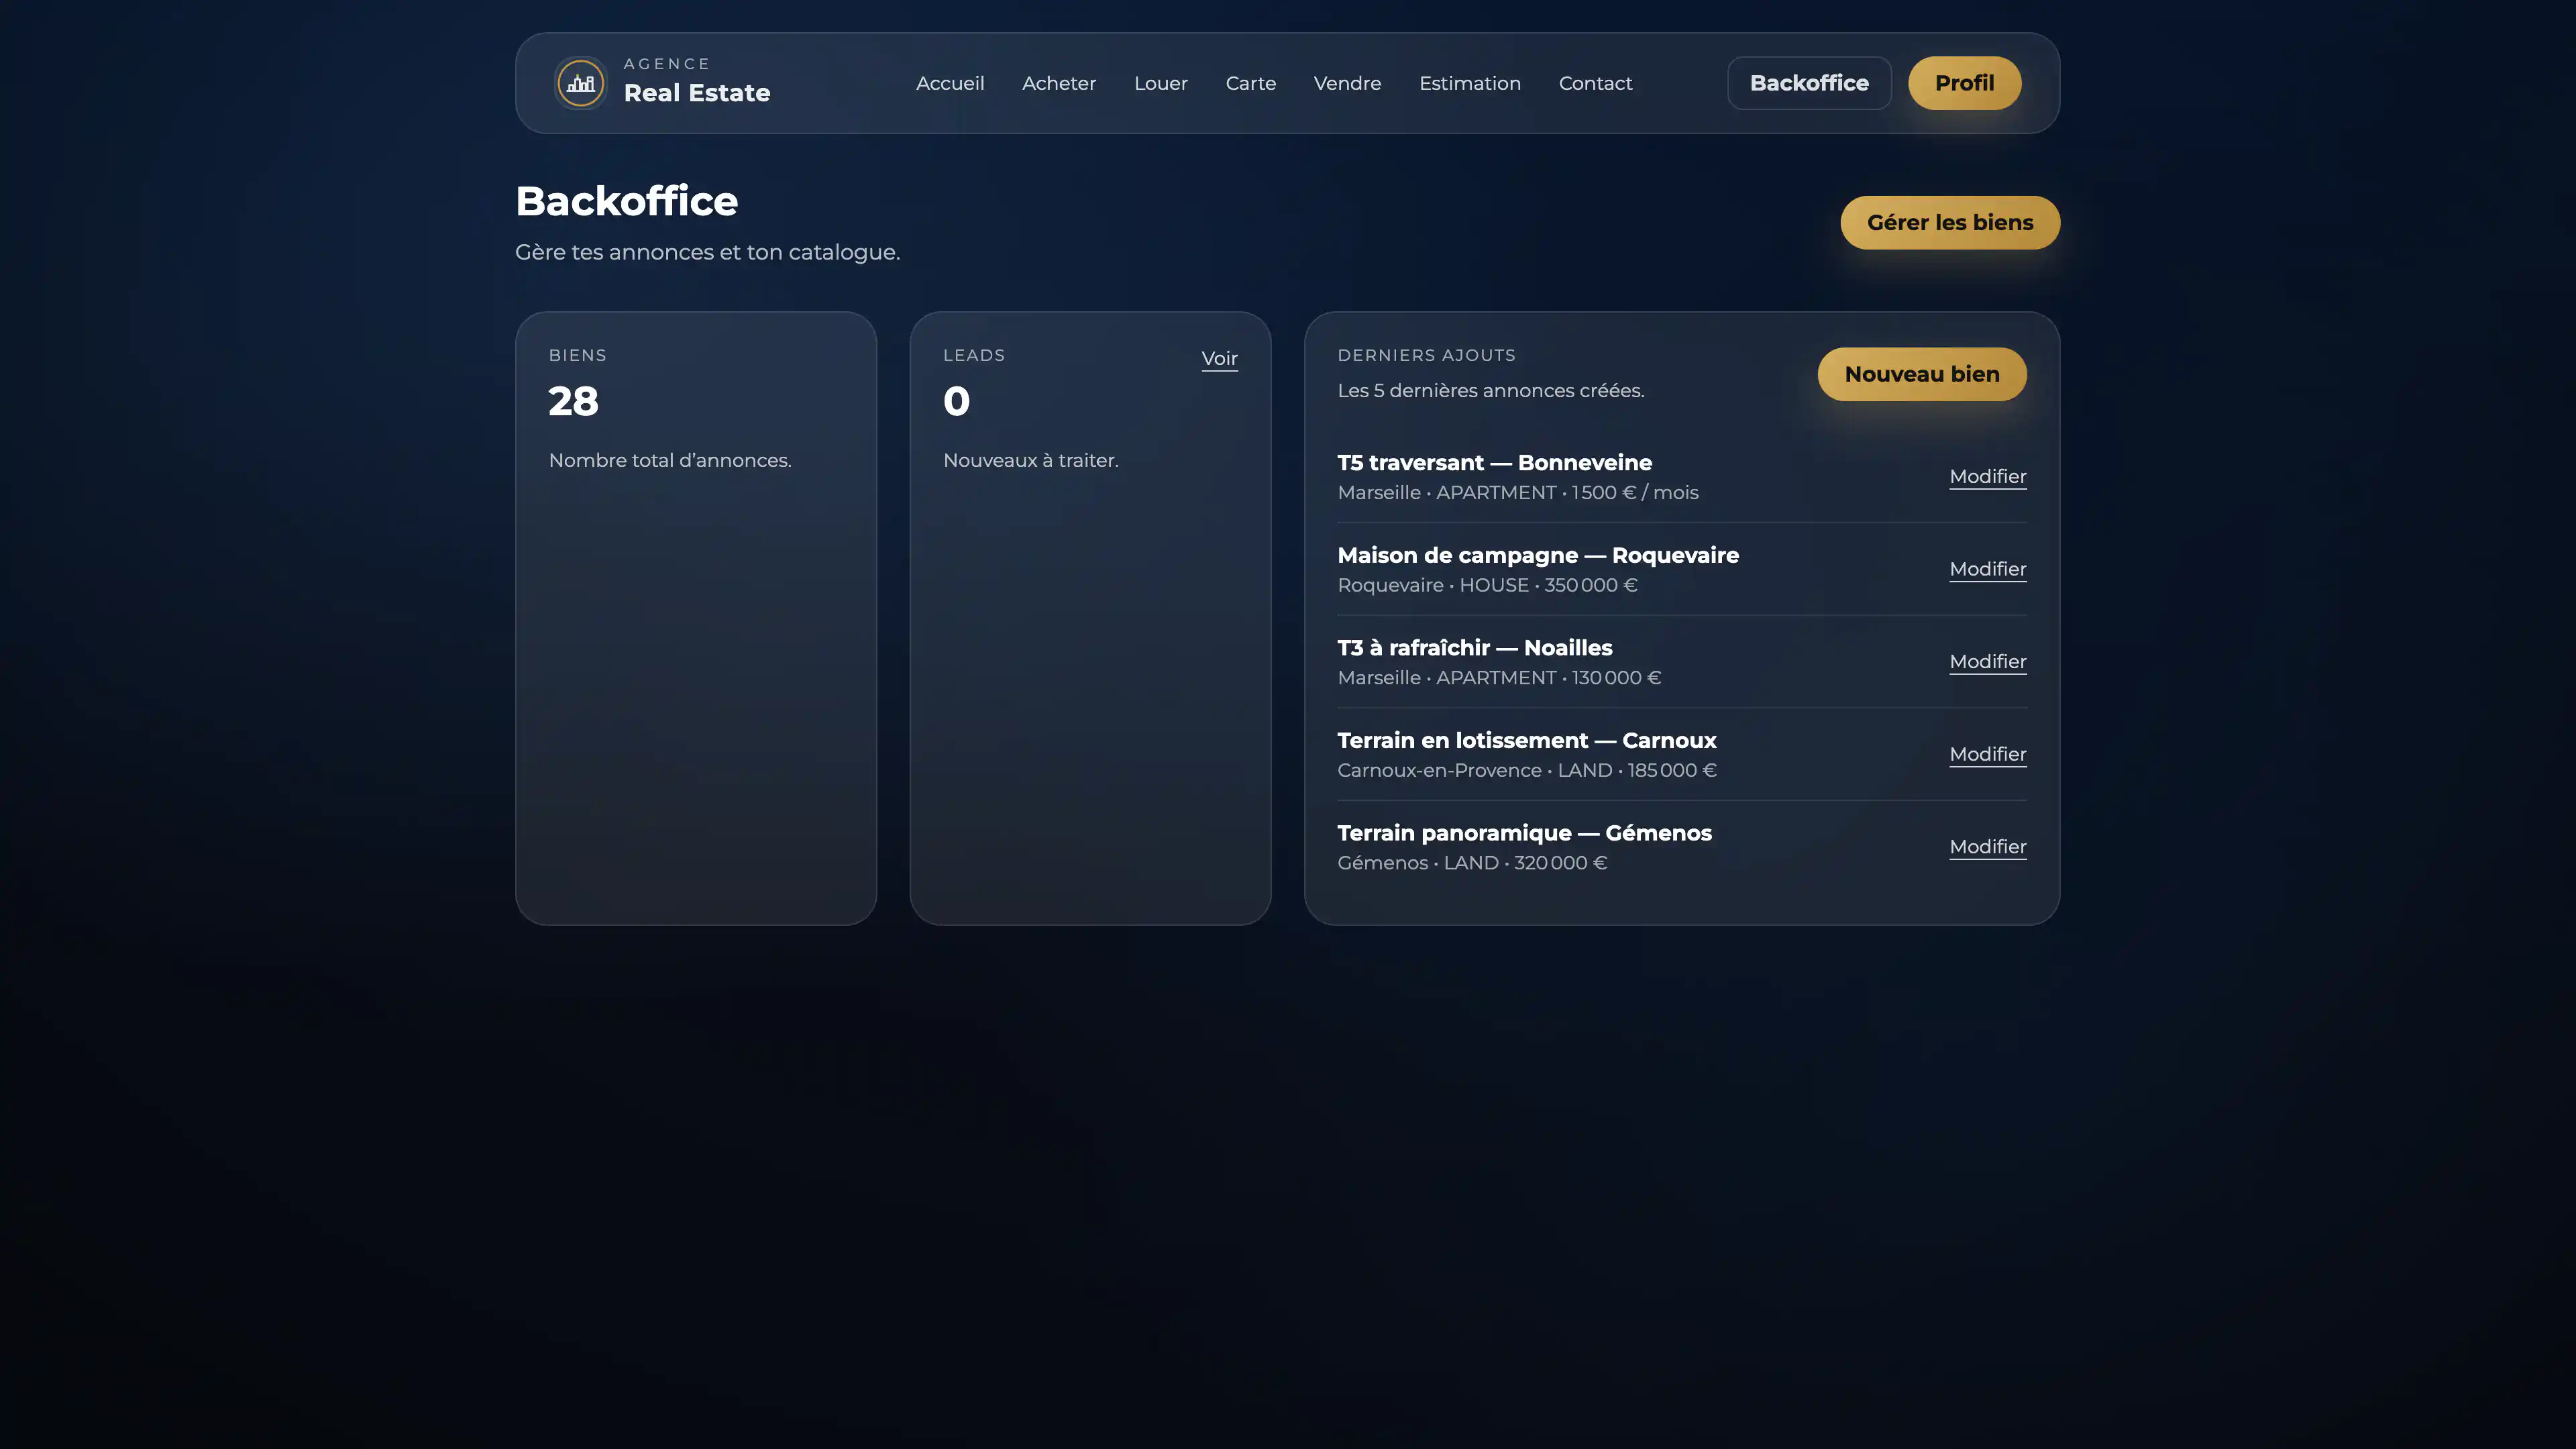The width and height of the screenshot is (2576, 1449).
Task: Navigate to the Contact page
Action: [1595, 84]
